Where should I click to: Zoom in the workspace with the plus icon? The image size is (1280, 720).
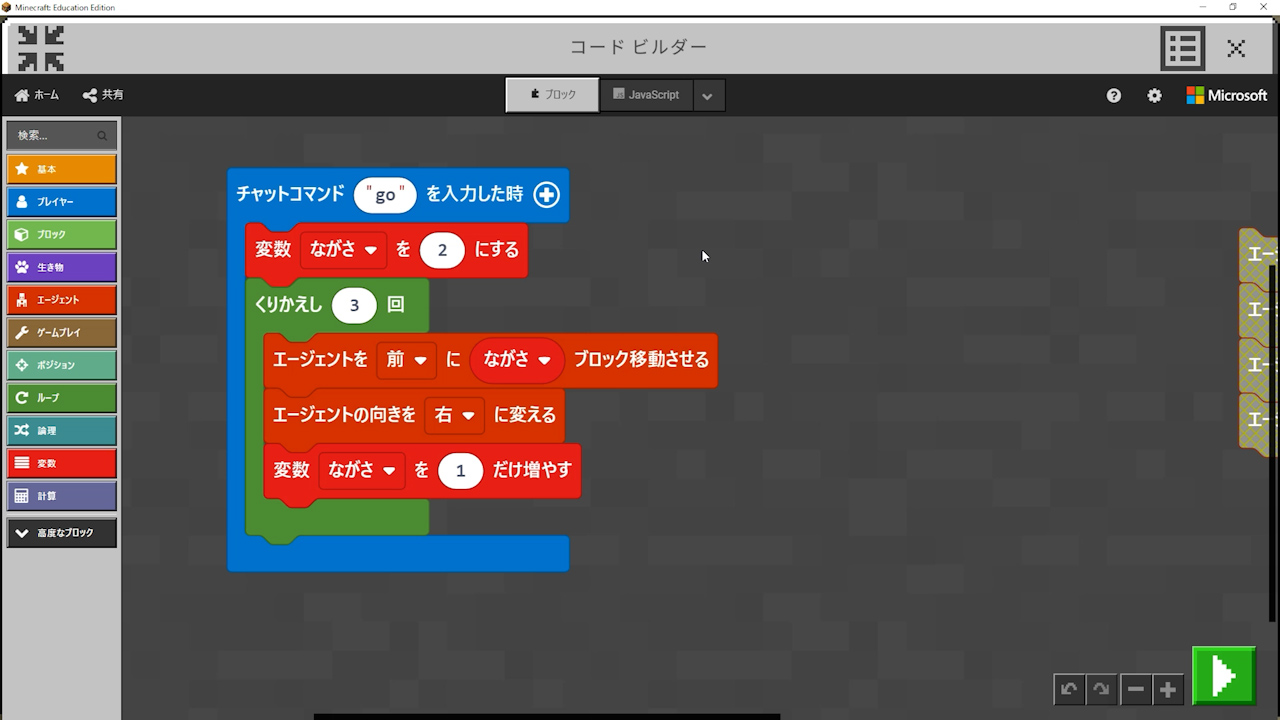coord(1167,689)
